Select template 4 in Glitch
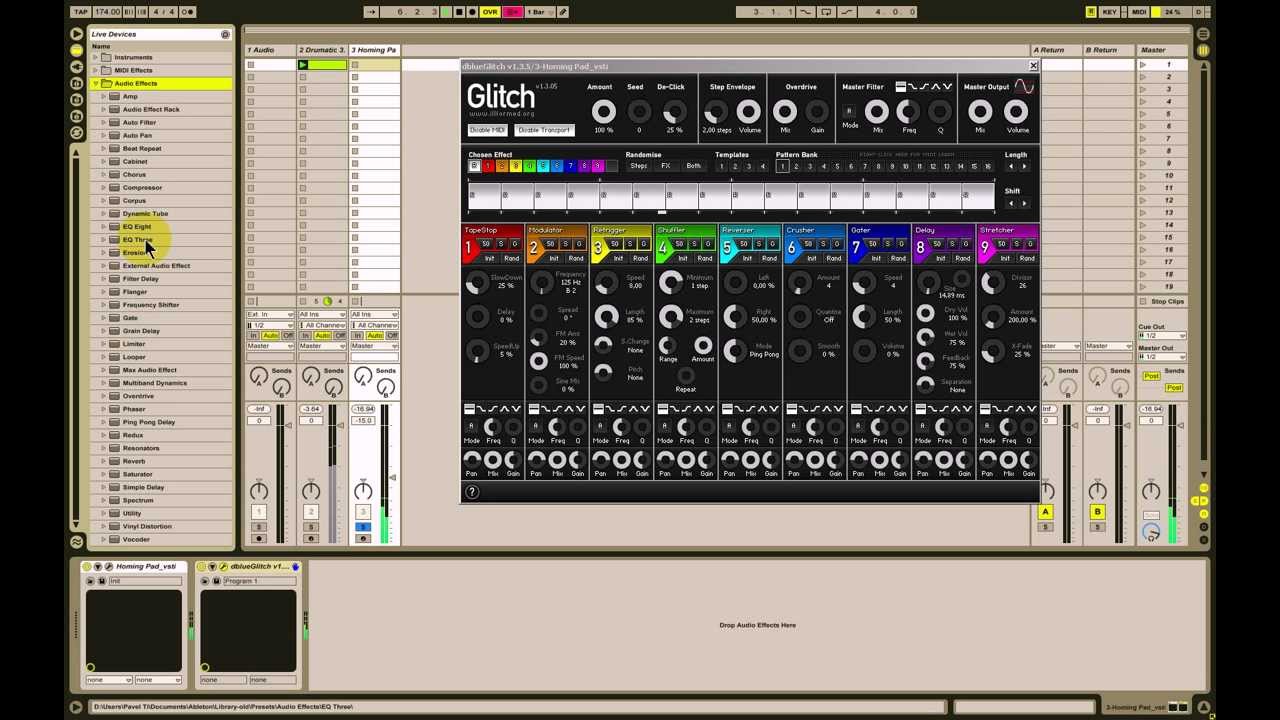The image size is (1280, 720). tap(762, 166)
